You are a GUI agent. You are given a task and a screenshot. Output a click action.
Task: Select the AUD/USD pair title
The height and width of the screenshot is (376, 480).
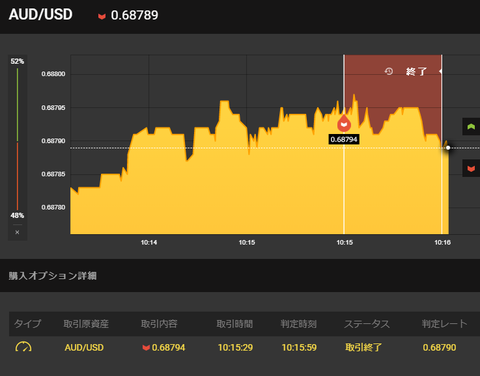pos(41,14)
